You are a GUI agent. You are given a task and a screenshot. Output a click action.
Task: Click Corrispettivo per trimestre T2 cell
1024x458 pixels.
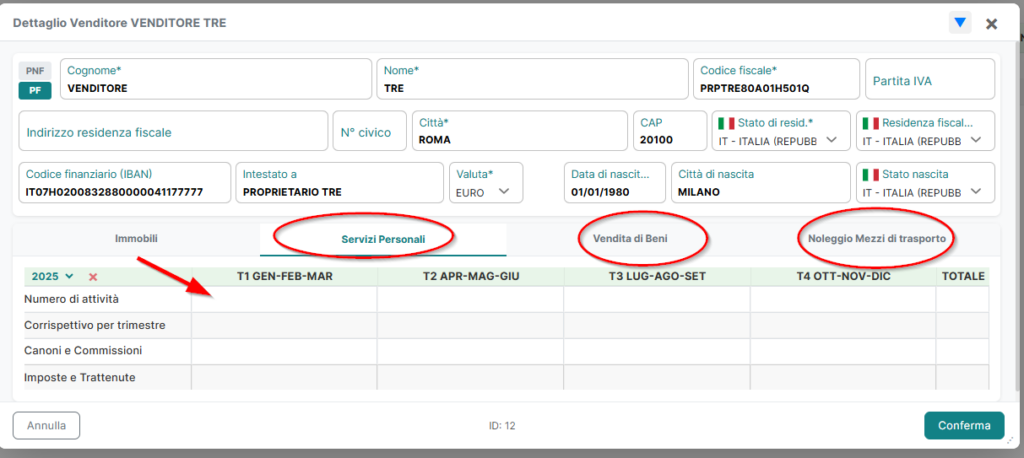click(x=470, y=325)
